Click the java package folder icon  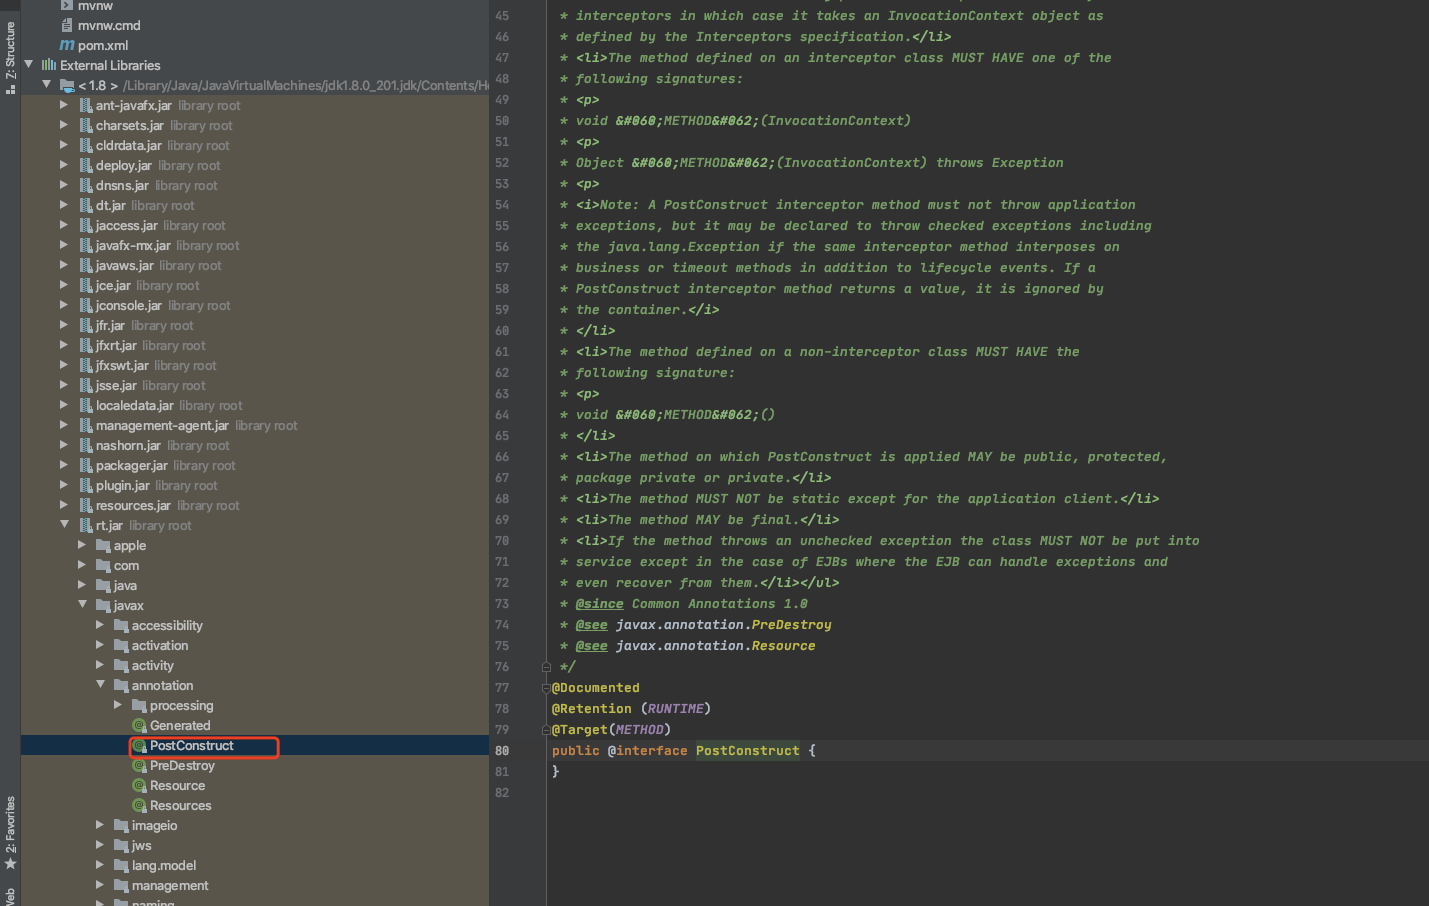(103, 585)
